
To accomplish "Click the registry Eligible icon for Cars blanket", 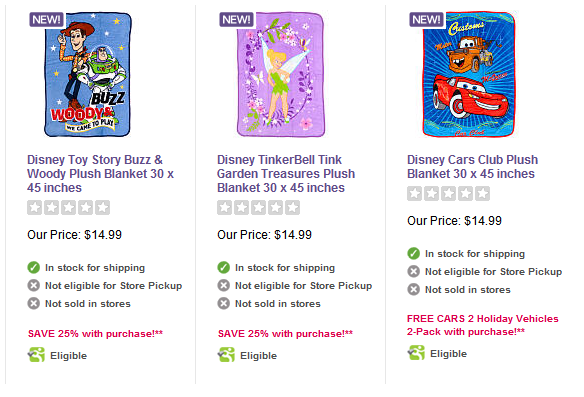I will tap(416, 353).
